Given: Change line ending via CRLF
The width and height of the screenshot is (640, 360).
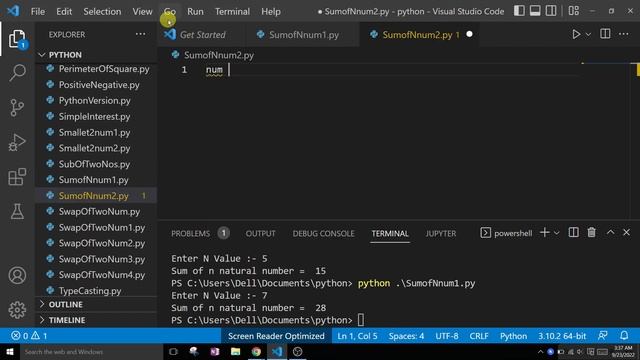Looking at the screenshot, I should coord(479,336).
